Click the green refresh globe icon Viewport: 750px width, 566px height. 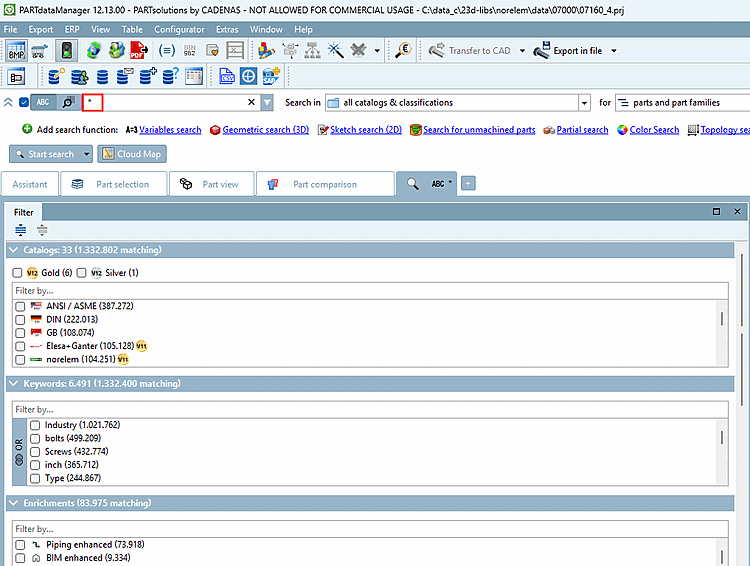93,50
